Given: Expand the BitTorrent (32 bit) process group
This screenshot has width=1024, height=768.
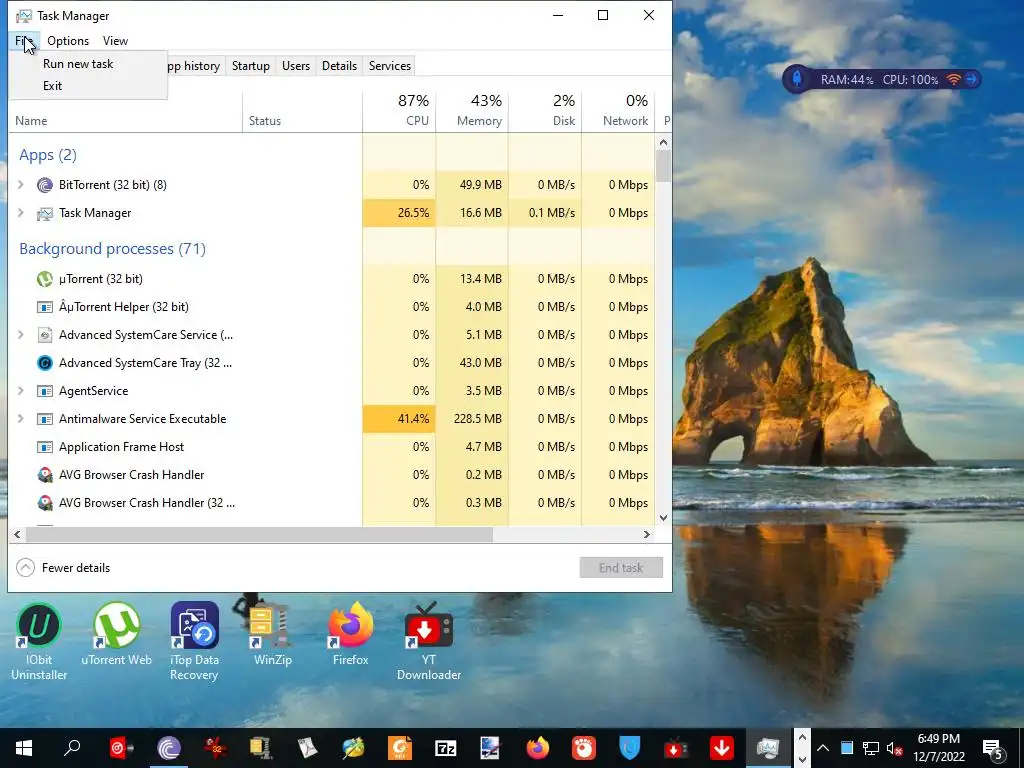Looking at the screenshot, I should 20,185.
